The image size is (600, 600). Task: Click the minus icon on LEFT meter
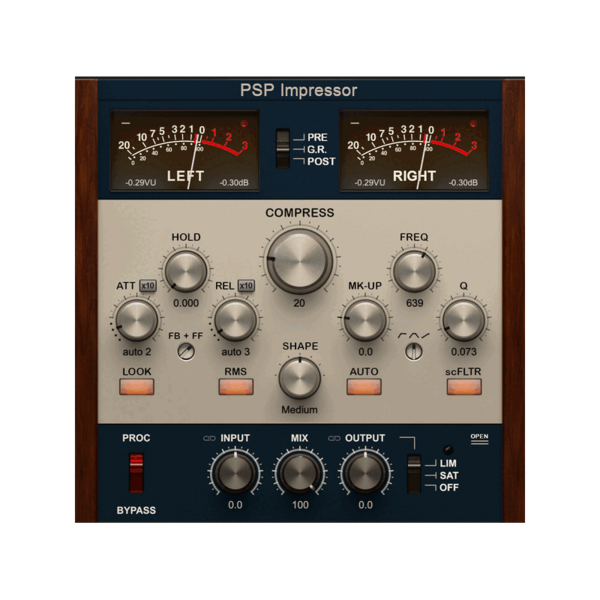(x=126, y=123)
